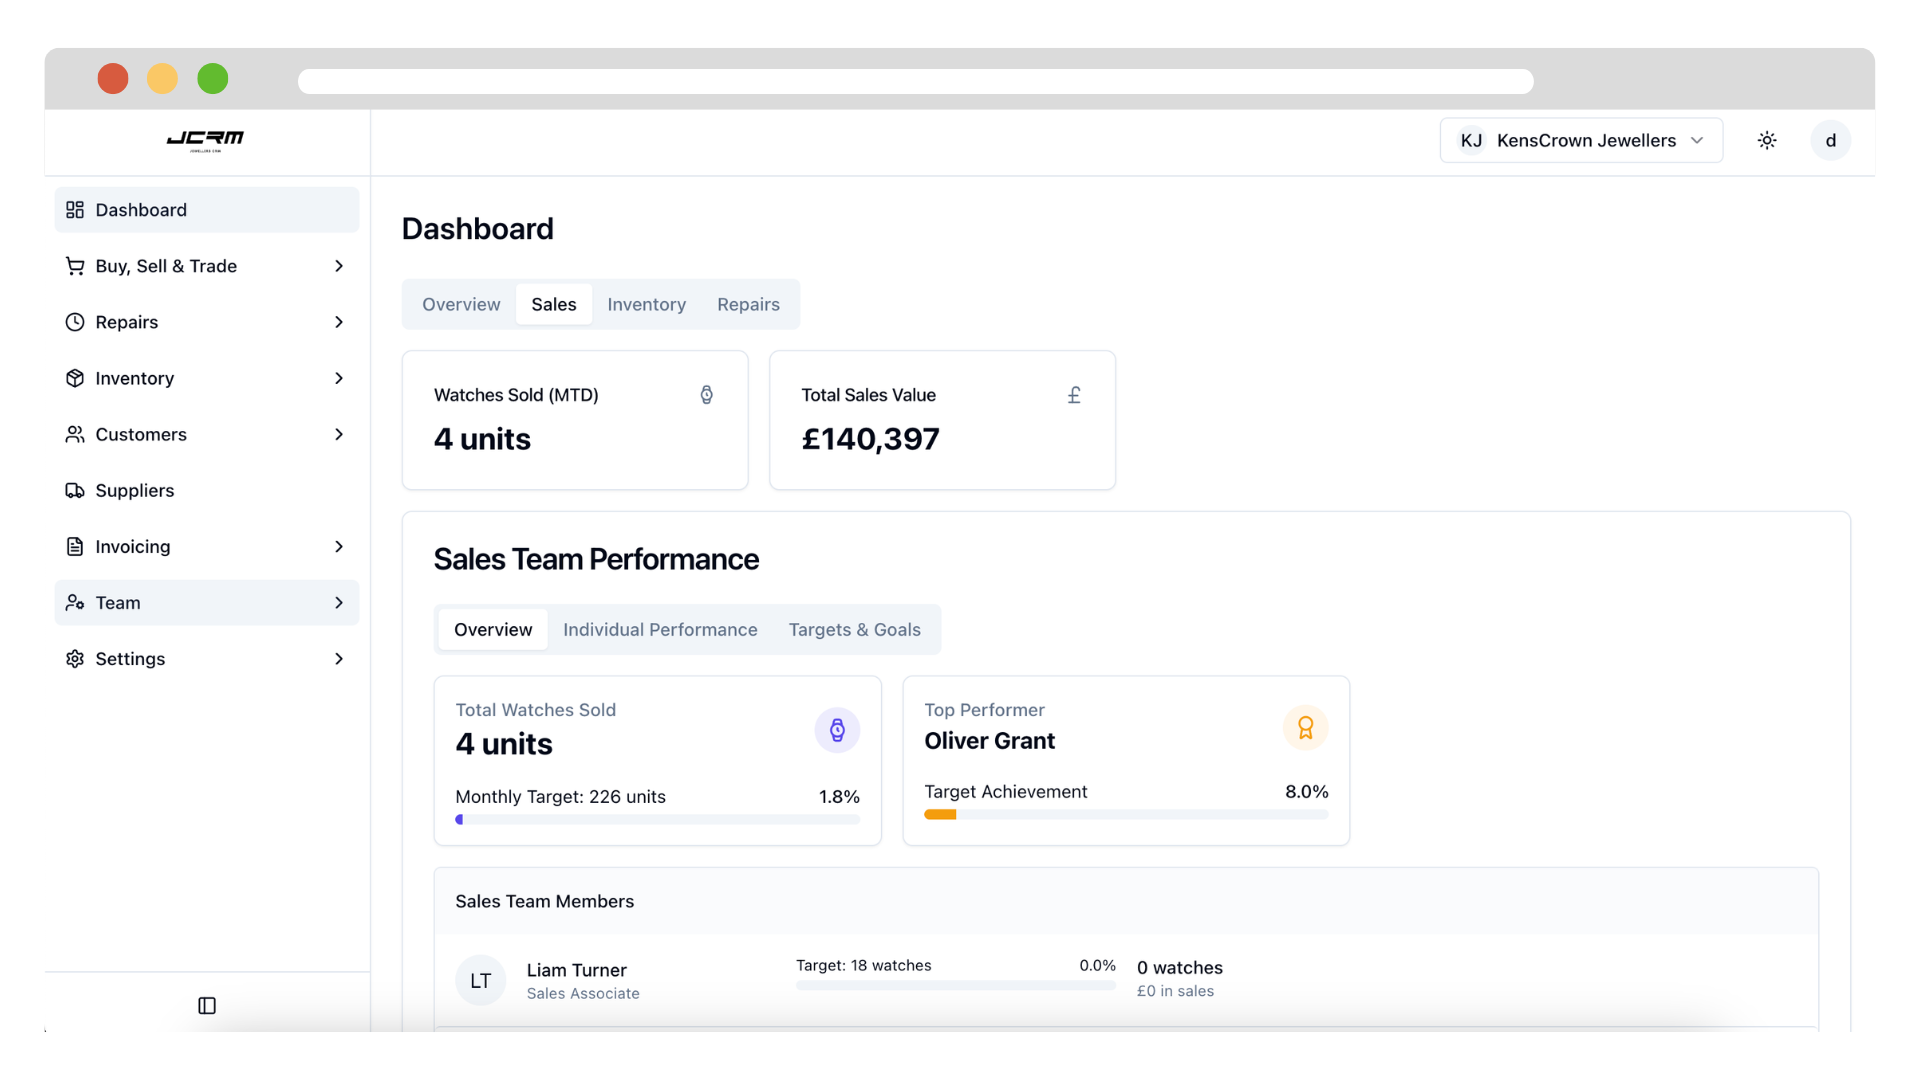Open the KensCrown Jewellers store dropdown
The height and width of the screenshot is (1080, 1920).
click(1580, 140)
